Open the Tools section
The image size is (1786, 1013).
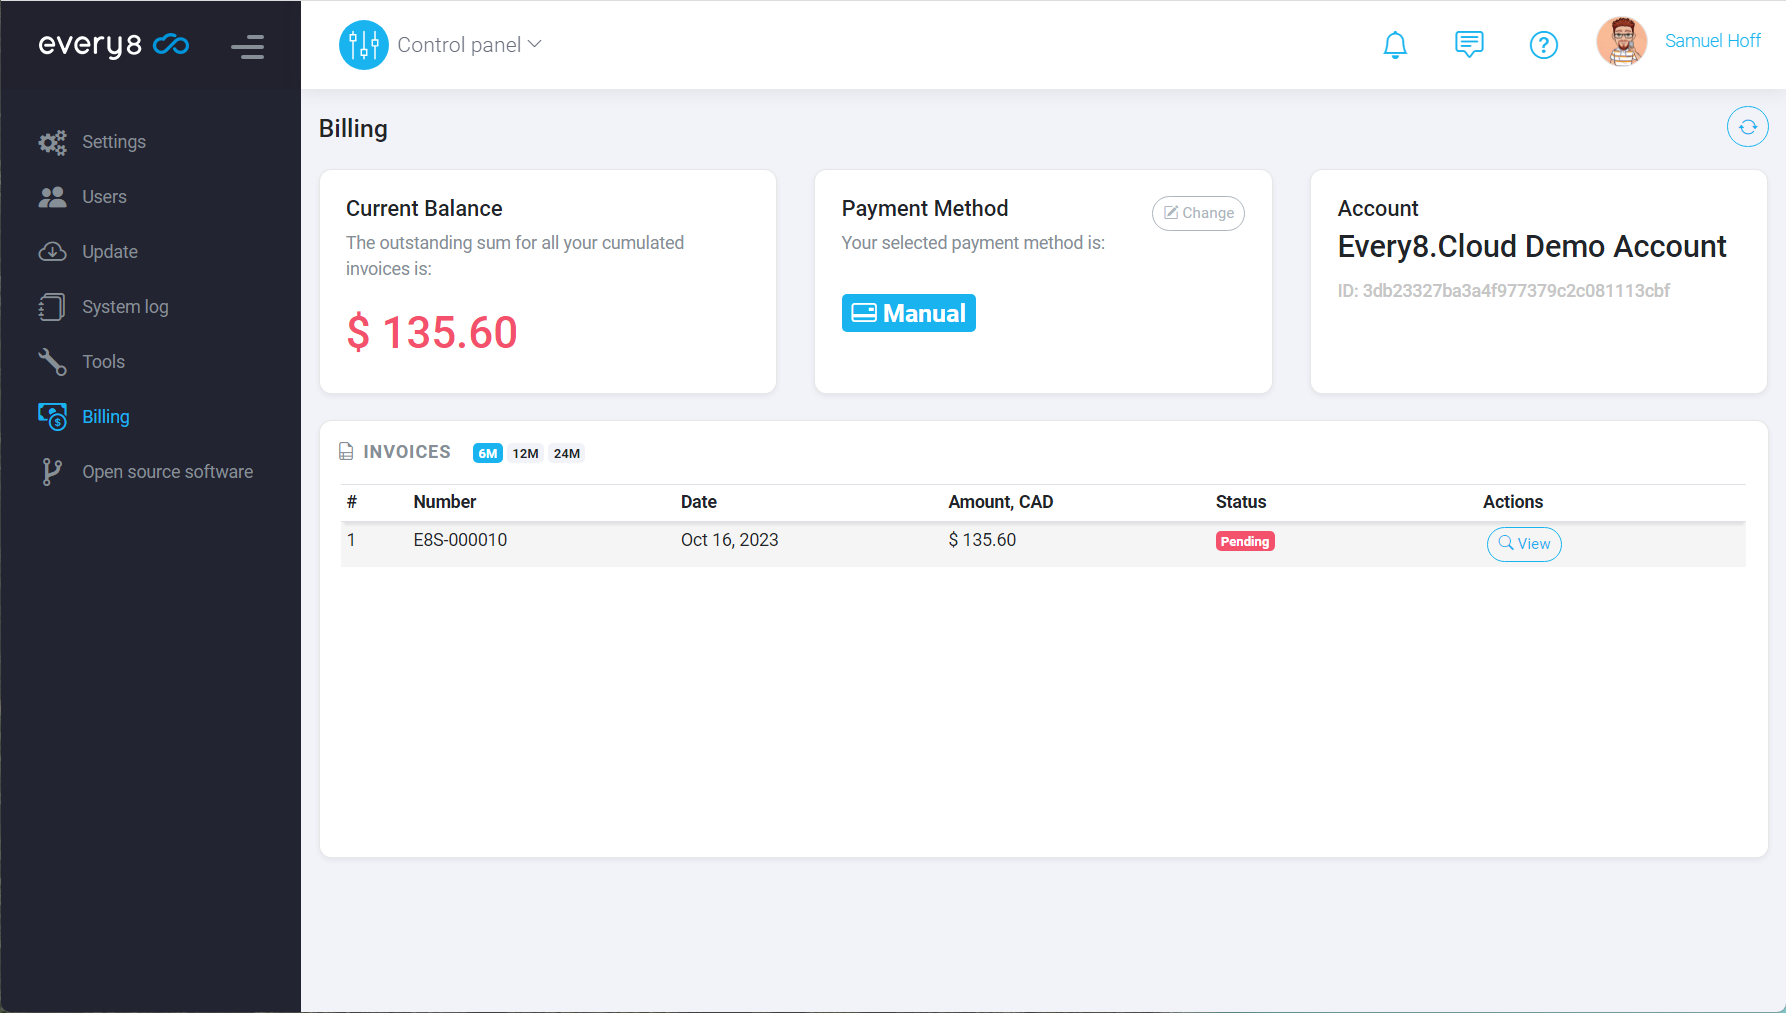coord(103,361)
